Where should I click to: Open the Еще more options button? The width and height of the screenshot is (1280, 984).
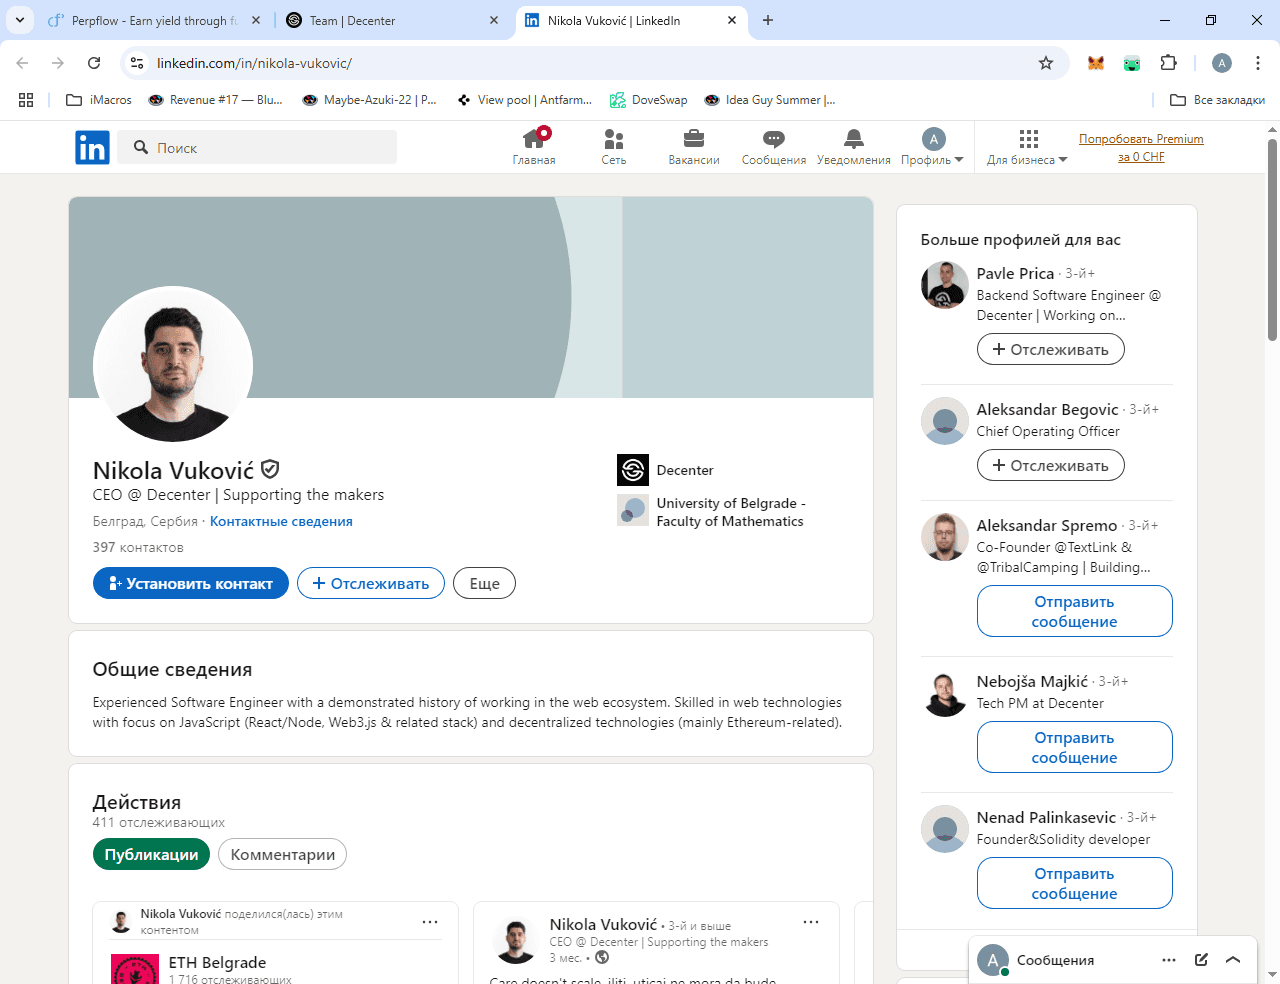(x=484, y=583)
